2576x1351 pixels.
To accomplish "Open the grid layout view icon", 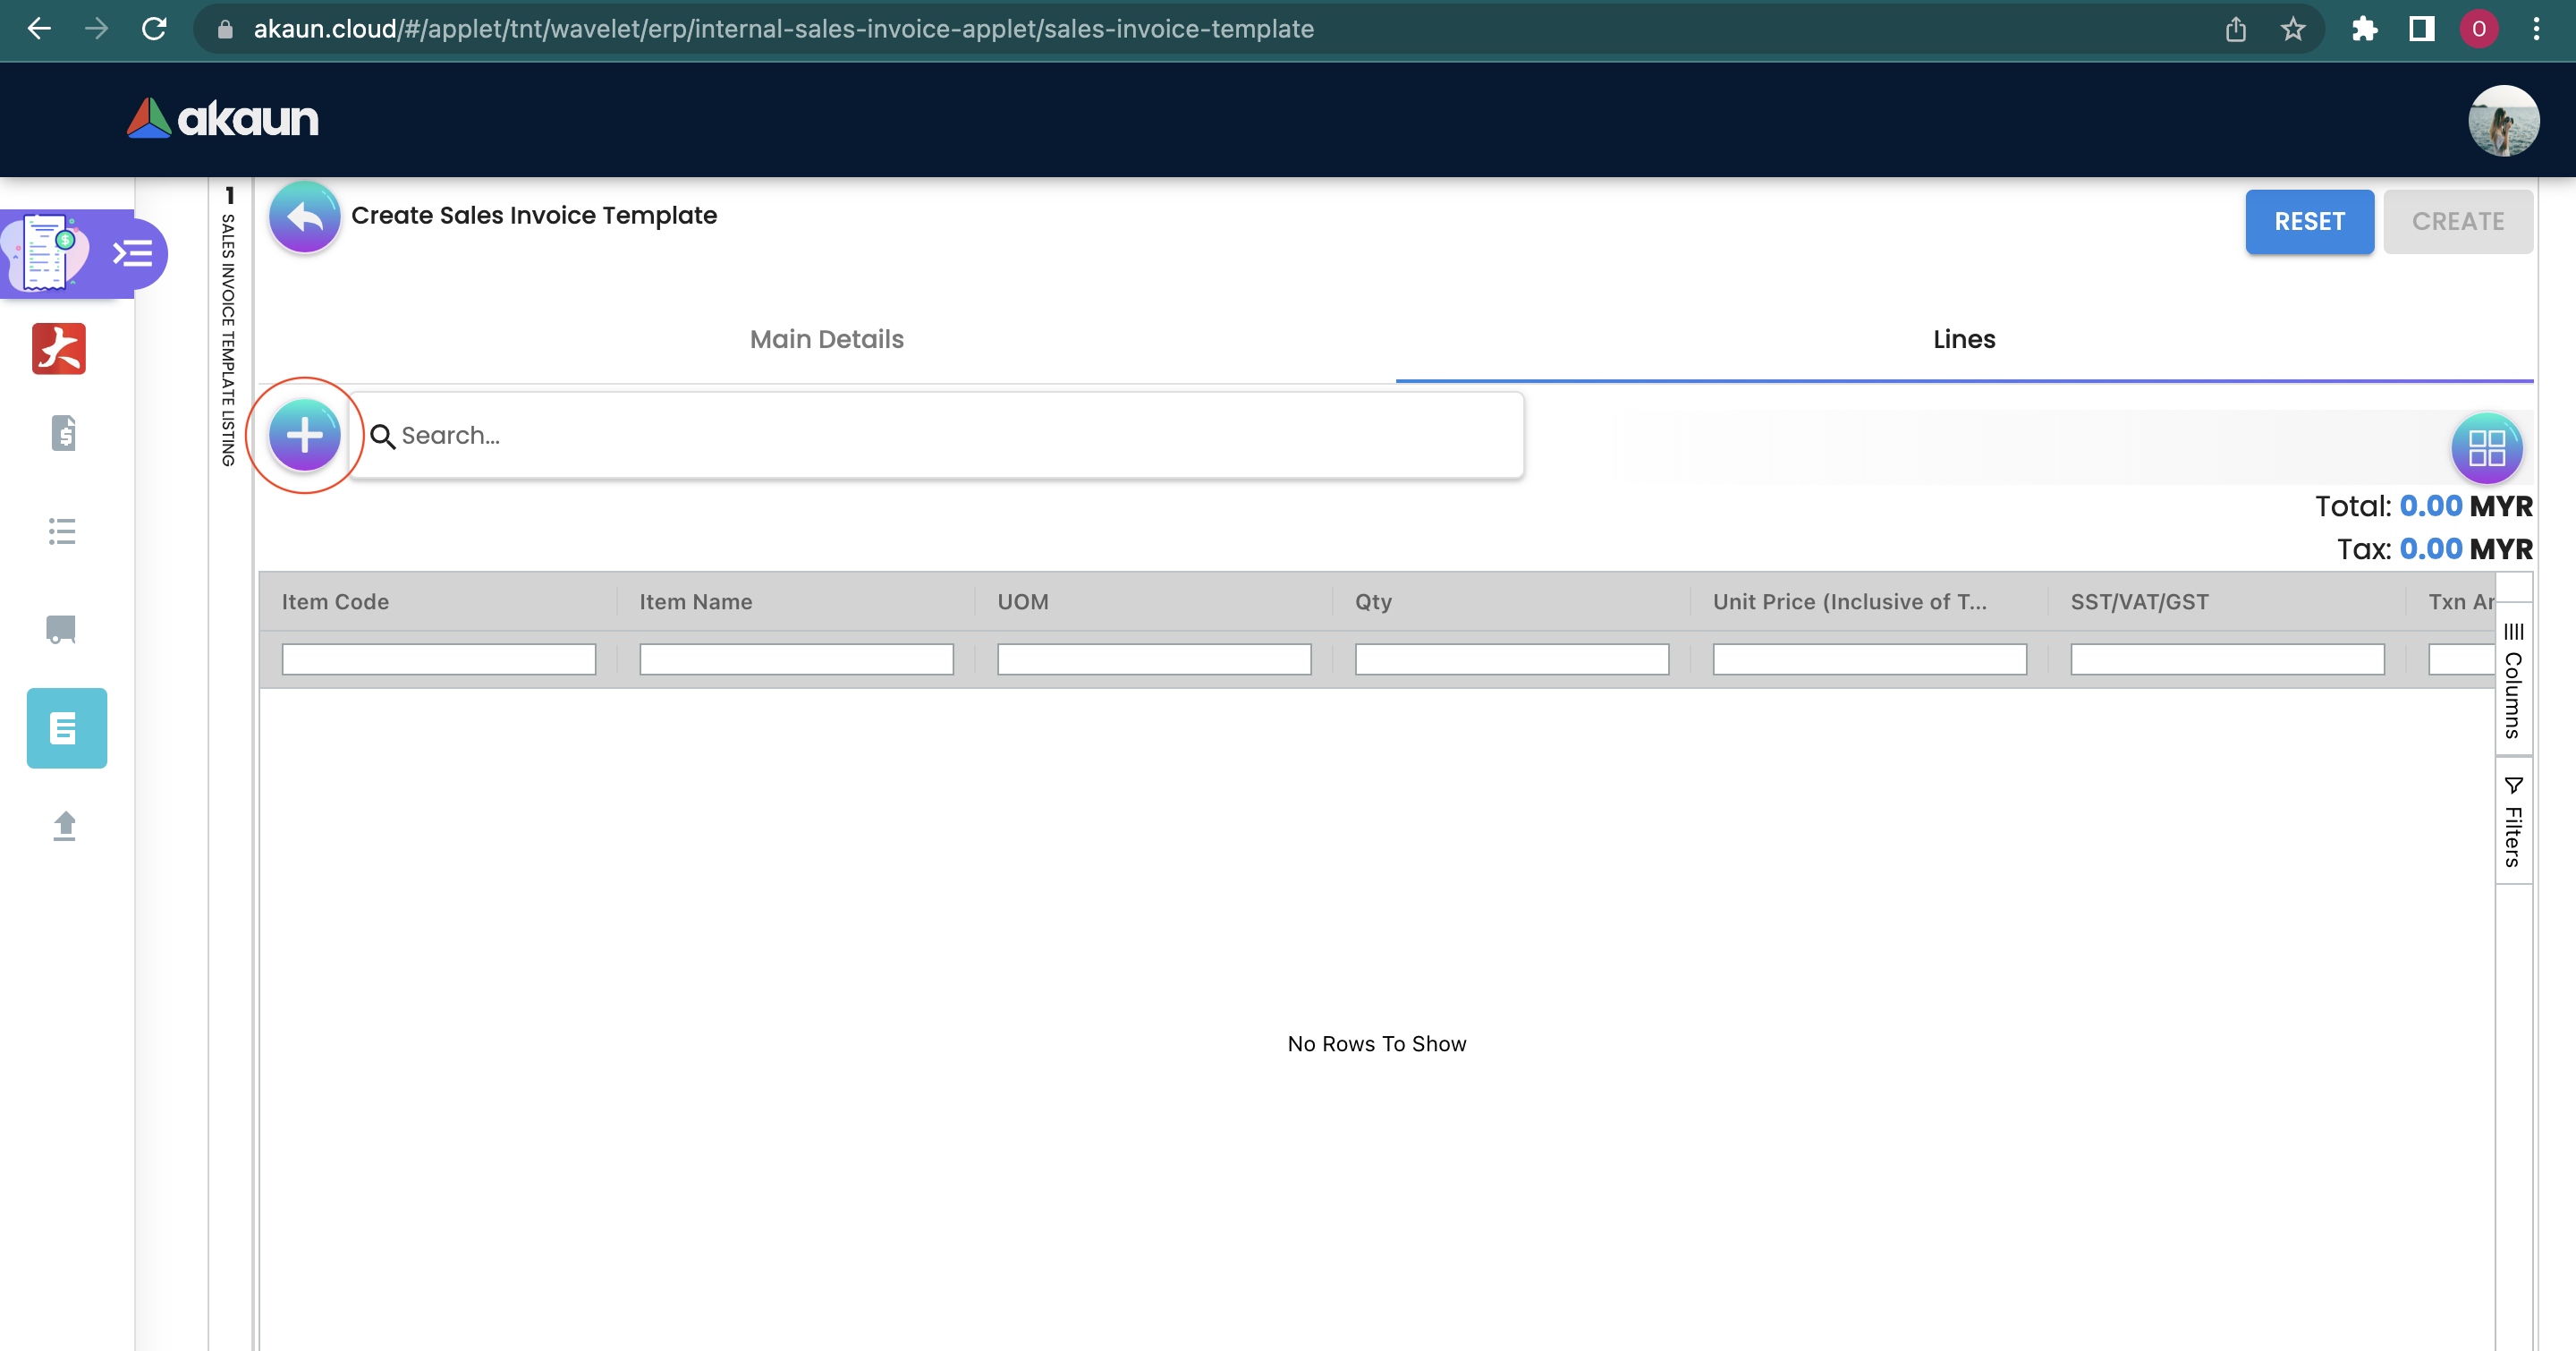I will [2485, 447].
